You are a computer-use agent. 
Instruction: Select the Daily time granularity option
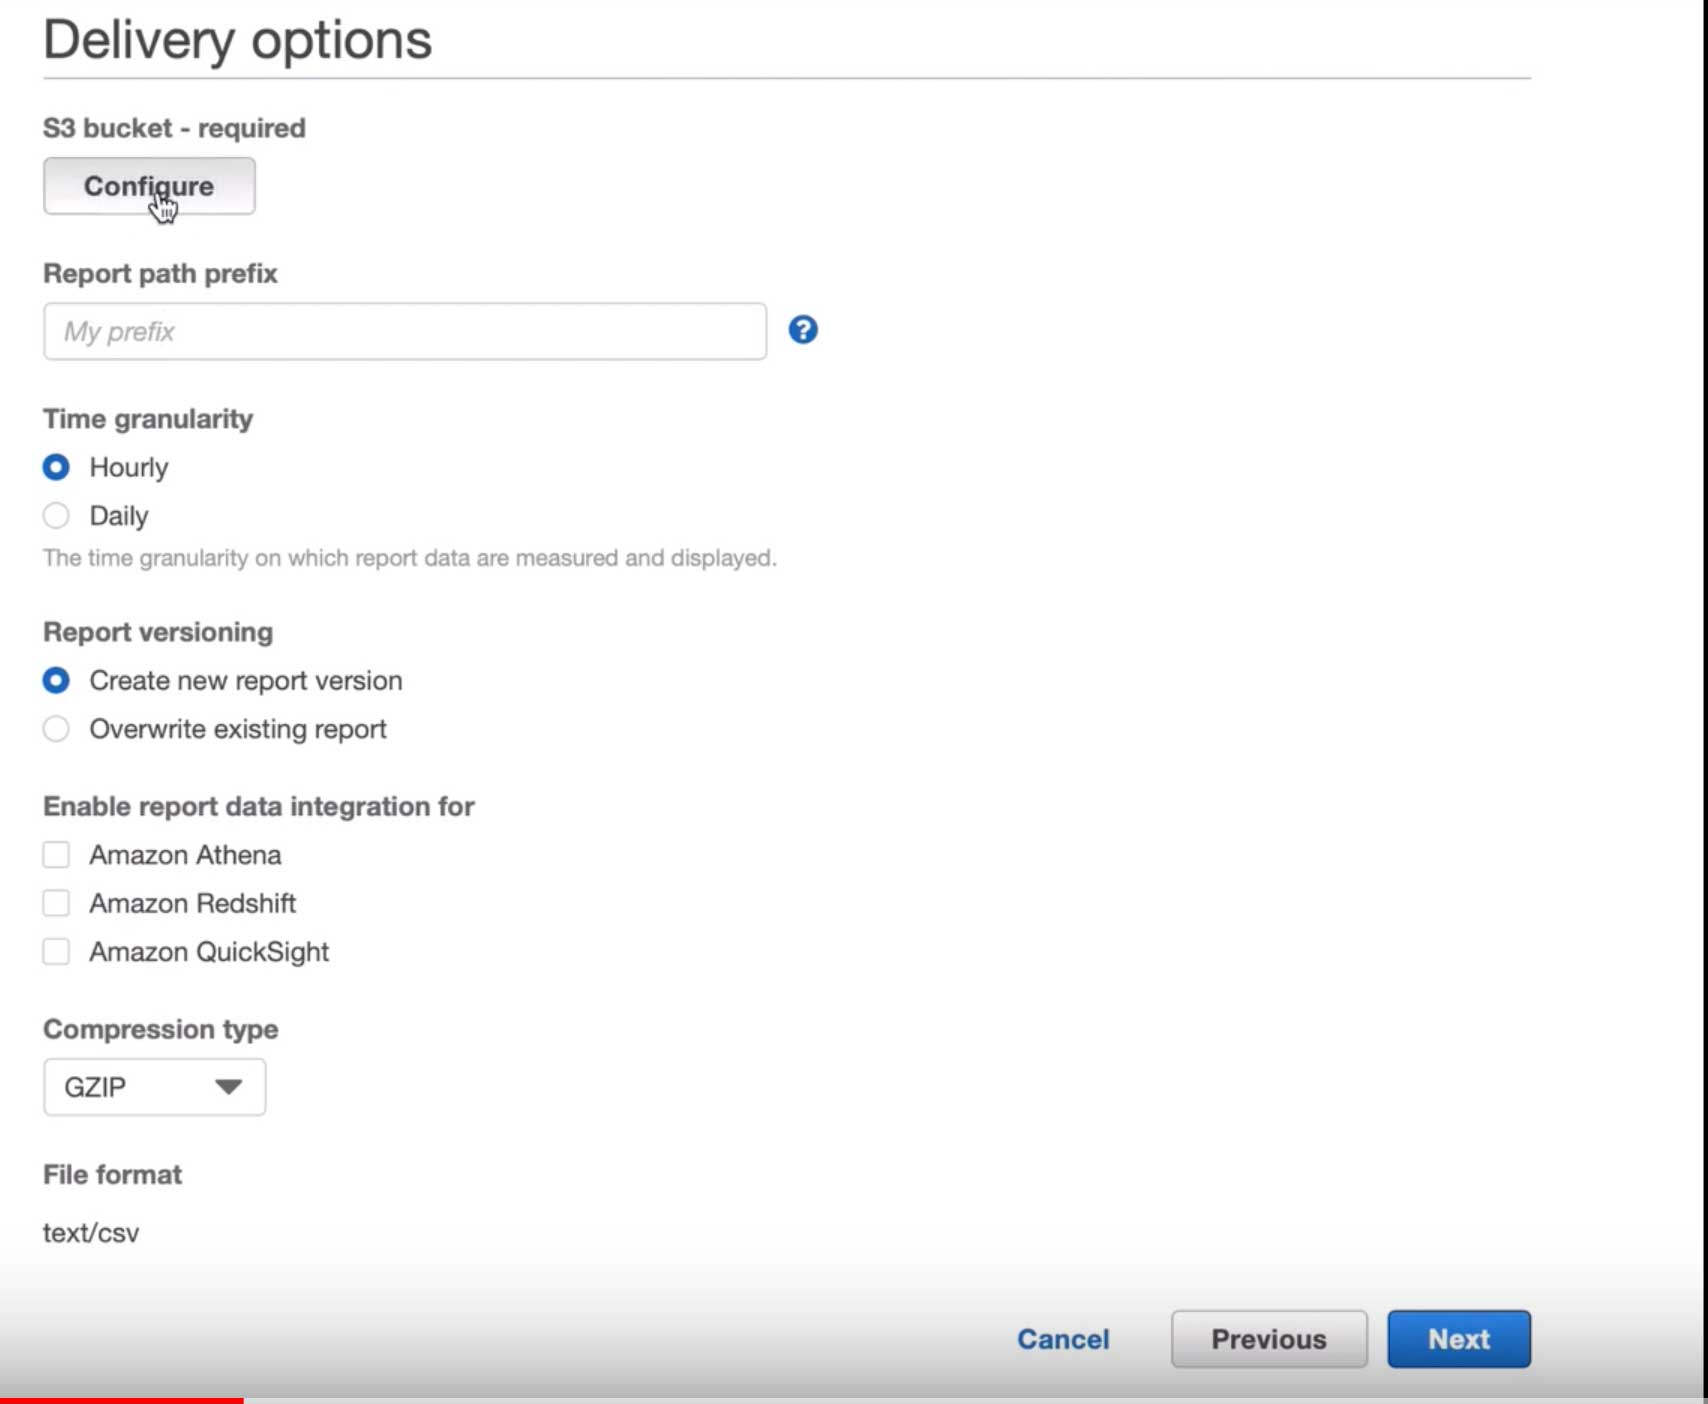click(x=56, y=516)
